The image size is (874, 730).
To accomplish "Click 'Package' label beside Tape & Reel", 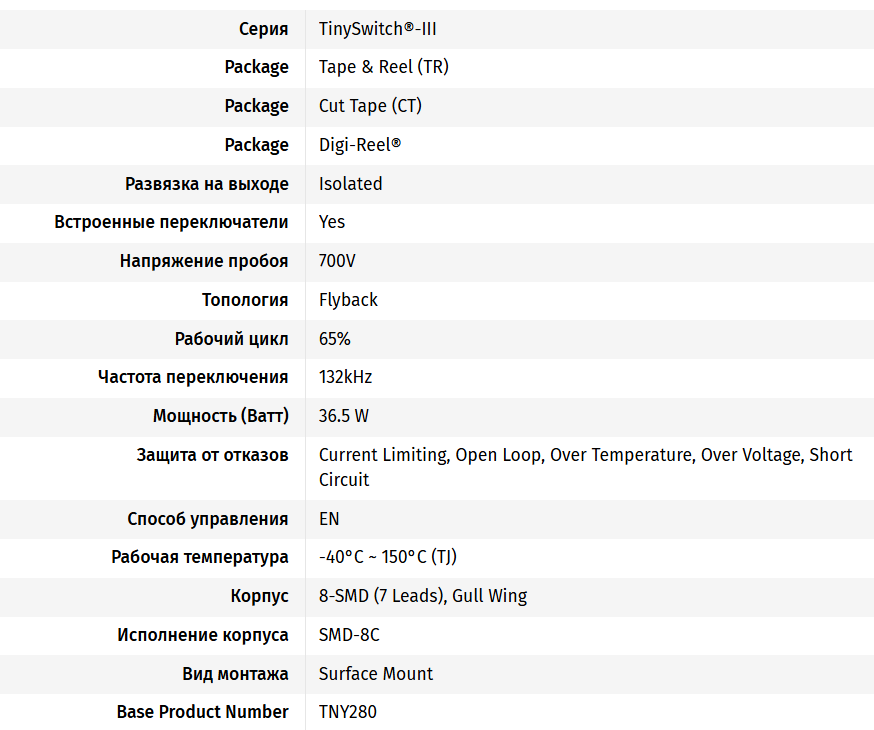I will [x=256, y=67].
